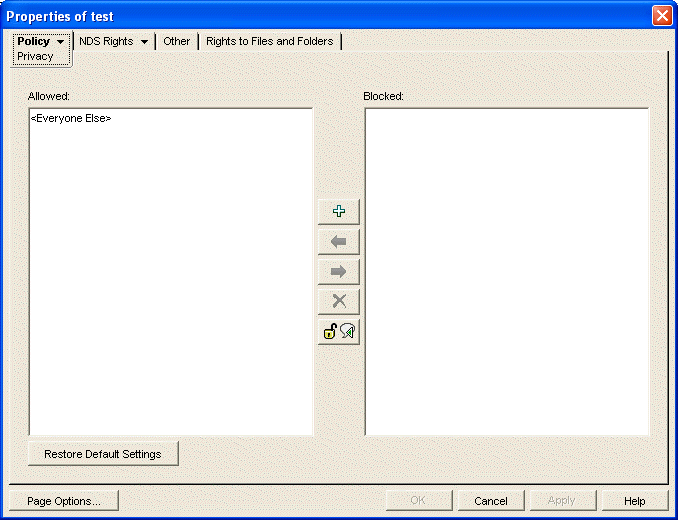The width and height of the screenshot is (678, 520).
Task: Open Help for this dialog
Action: 634,501
